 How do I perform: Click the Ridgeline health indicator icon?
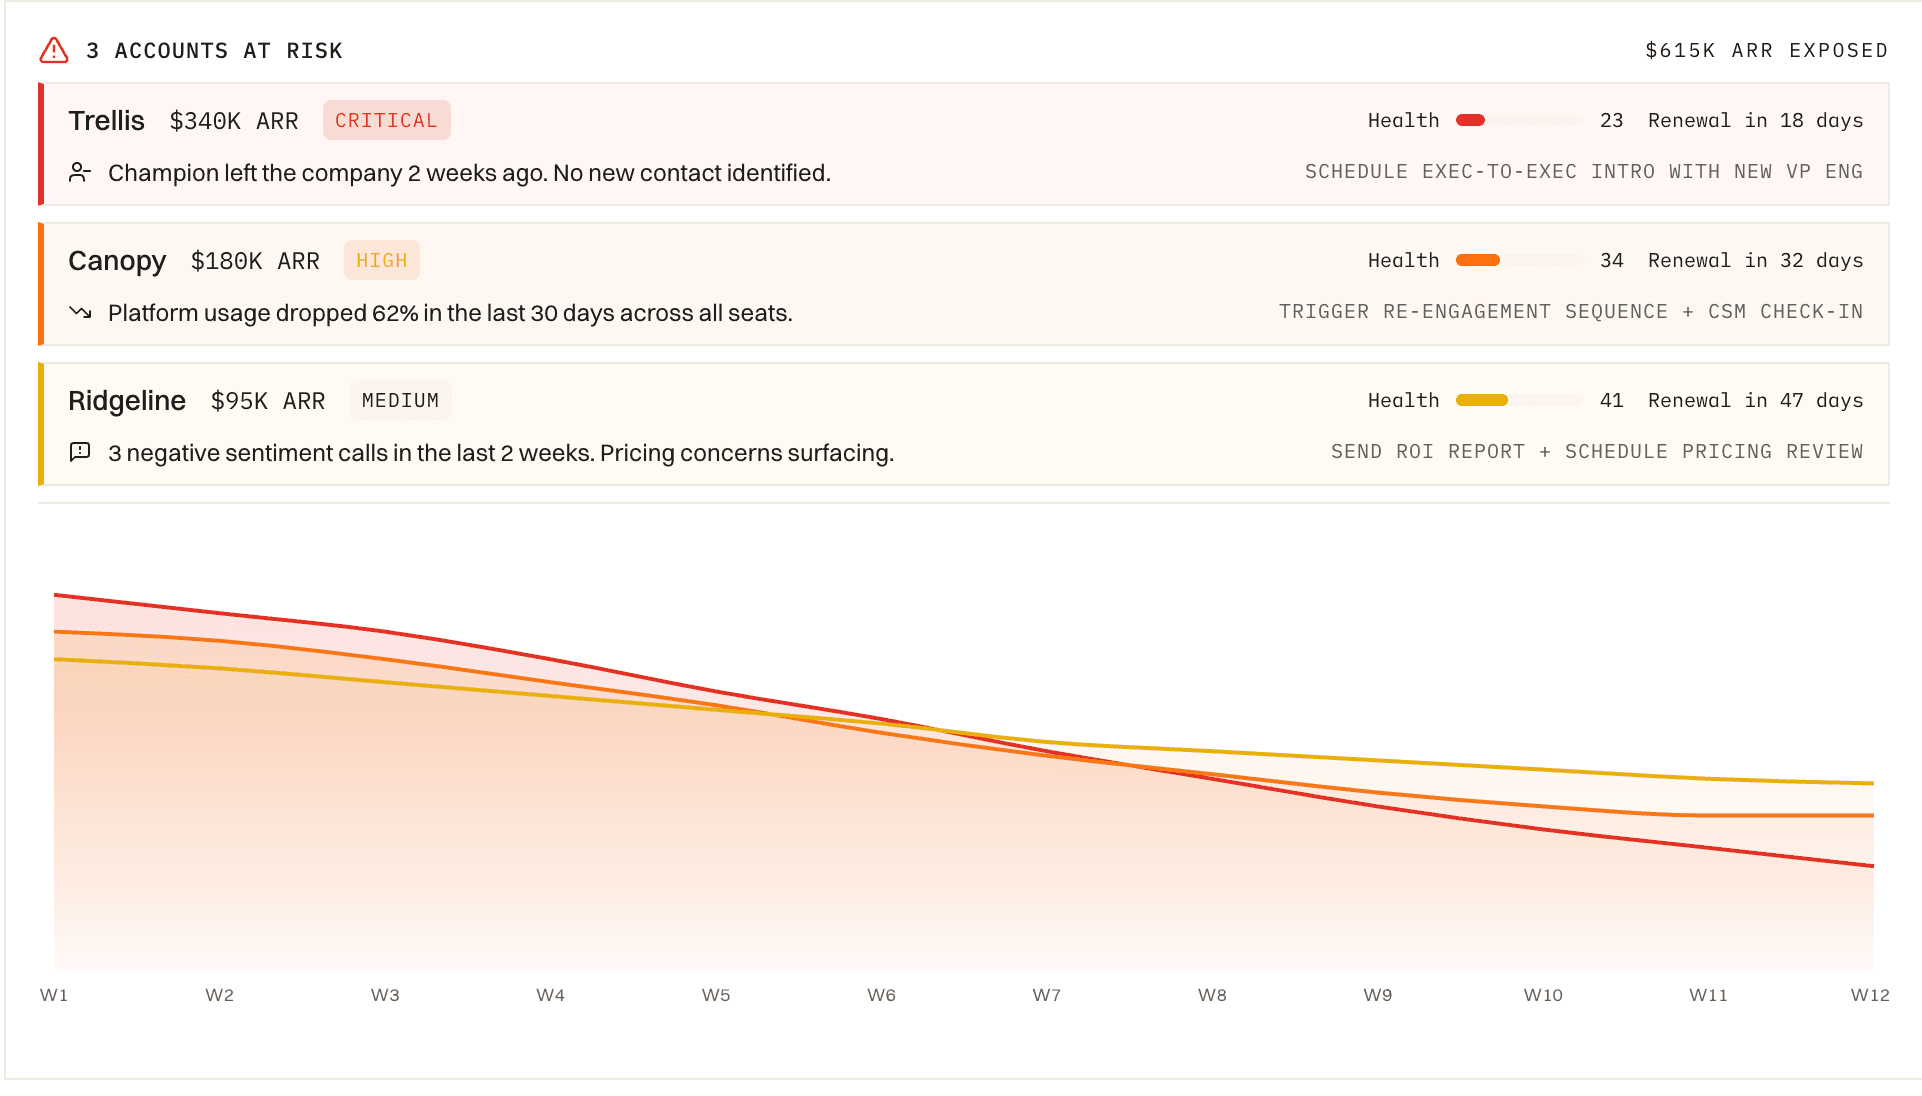tap(1483, 400)
